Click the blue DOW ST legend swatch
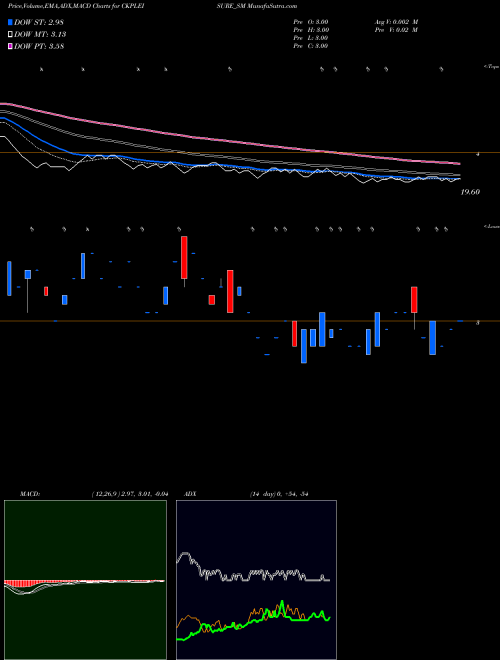This screenshot has height=660, width=500. tap(10, 22)
